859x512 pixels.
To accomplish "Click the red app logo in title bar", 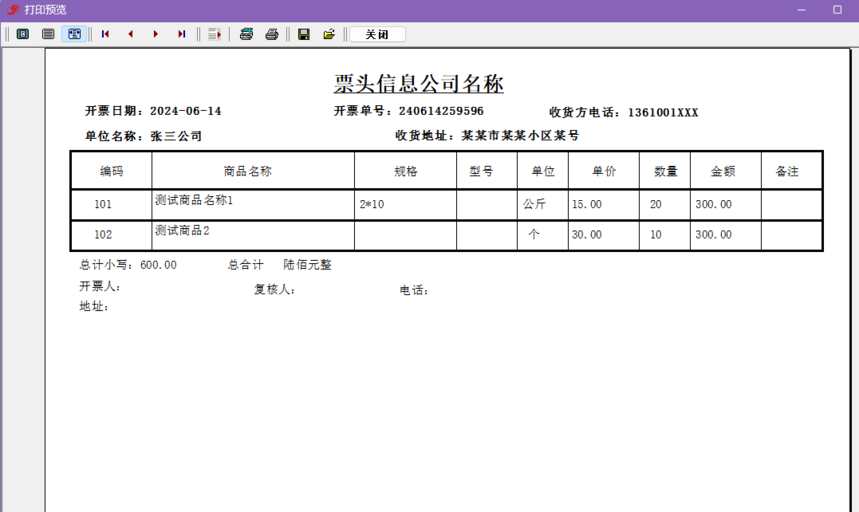I will click(13, 9).
